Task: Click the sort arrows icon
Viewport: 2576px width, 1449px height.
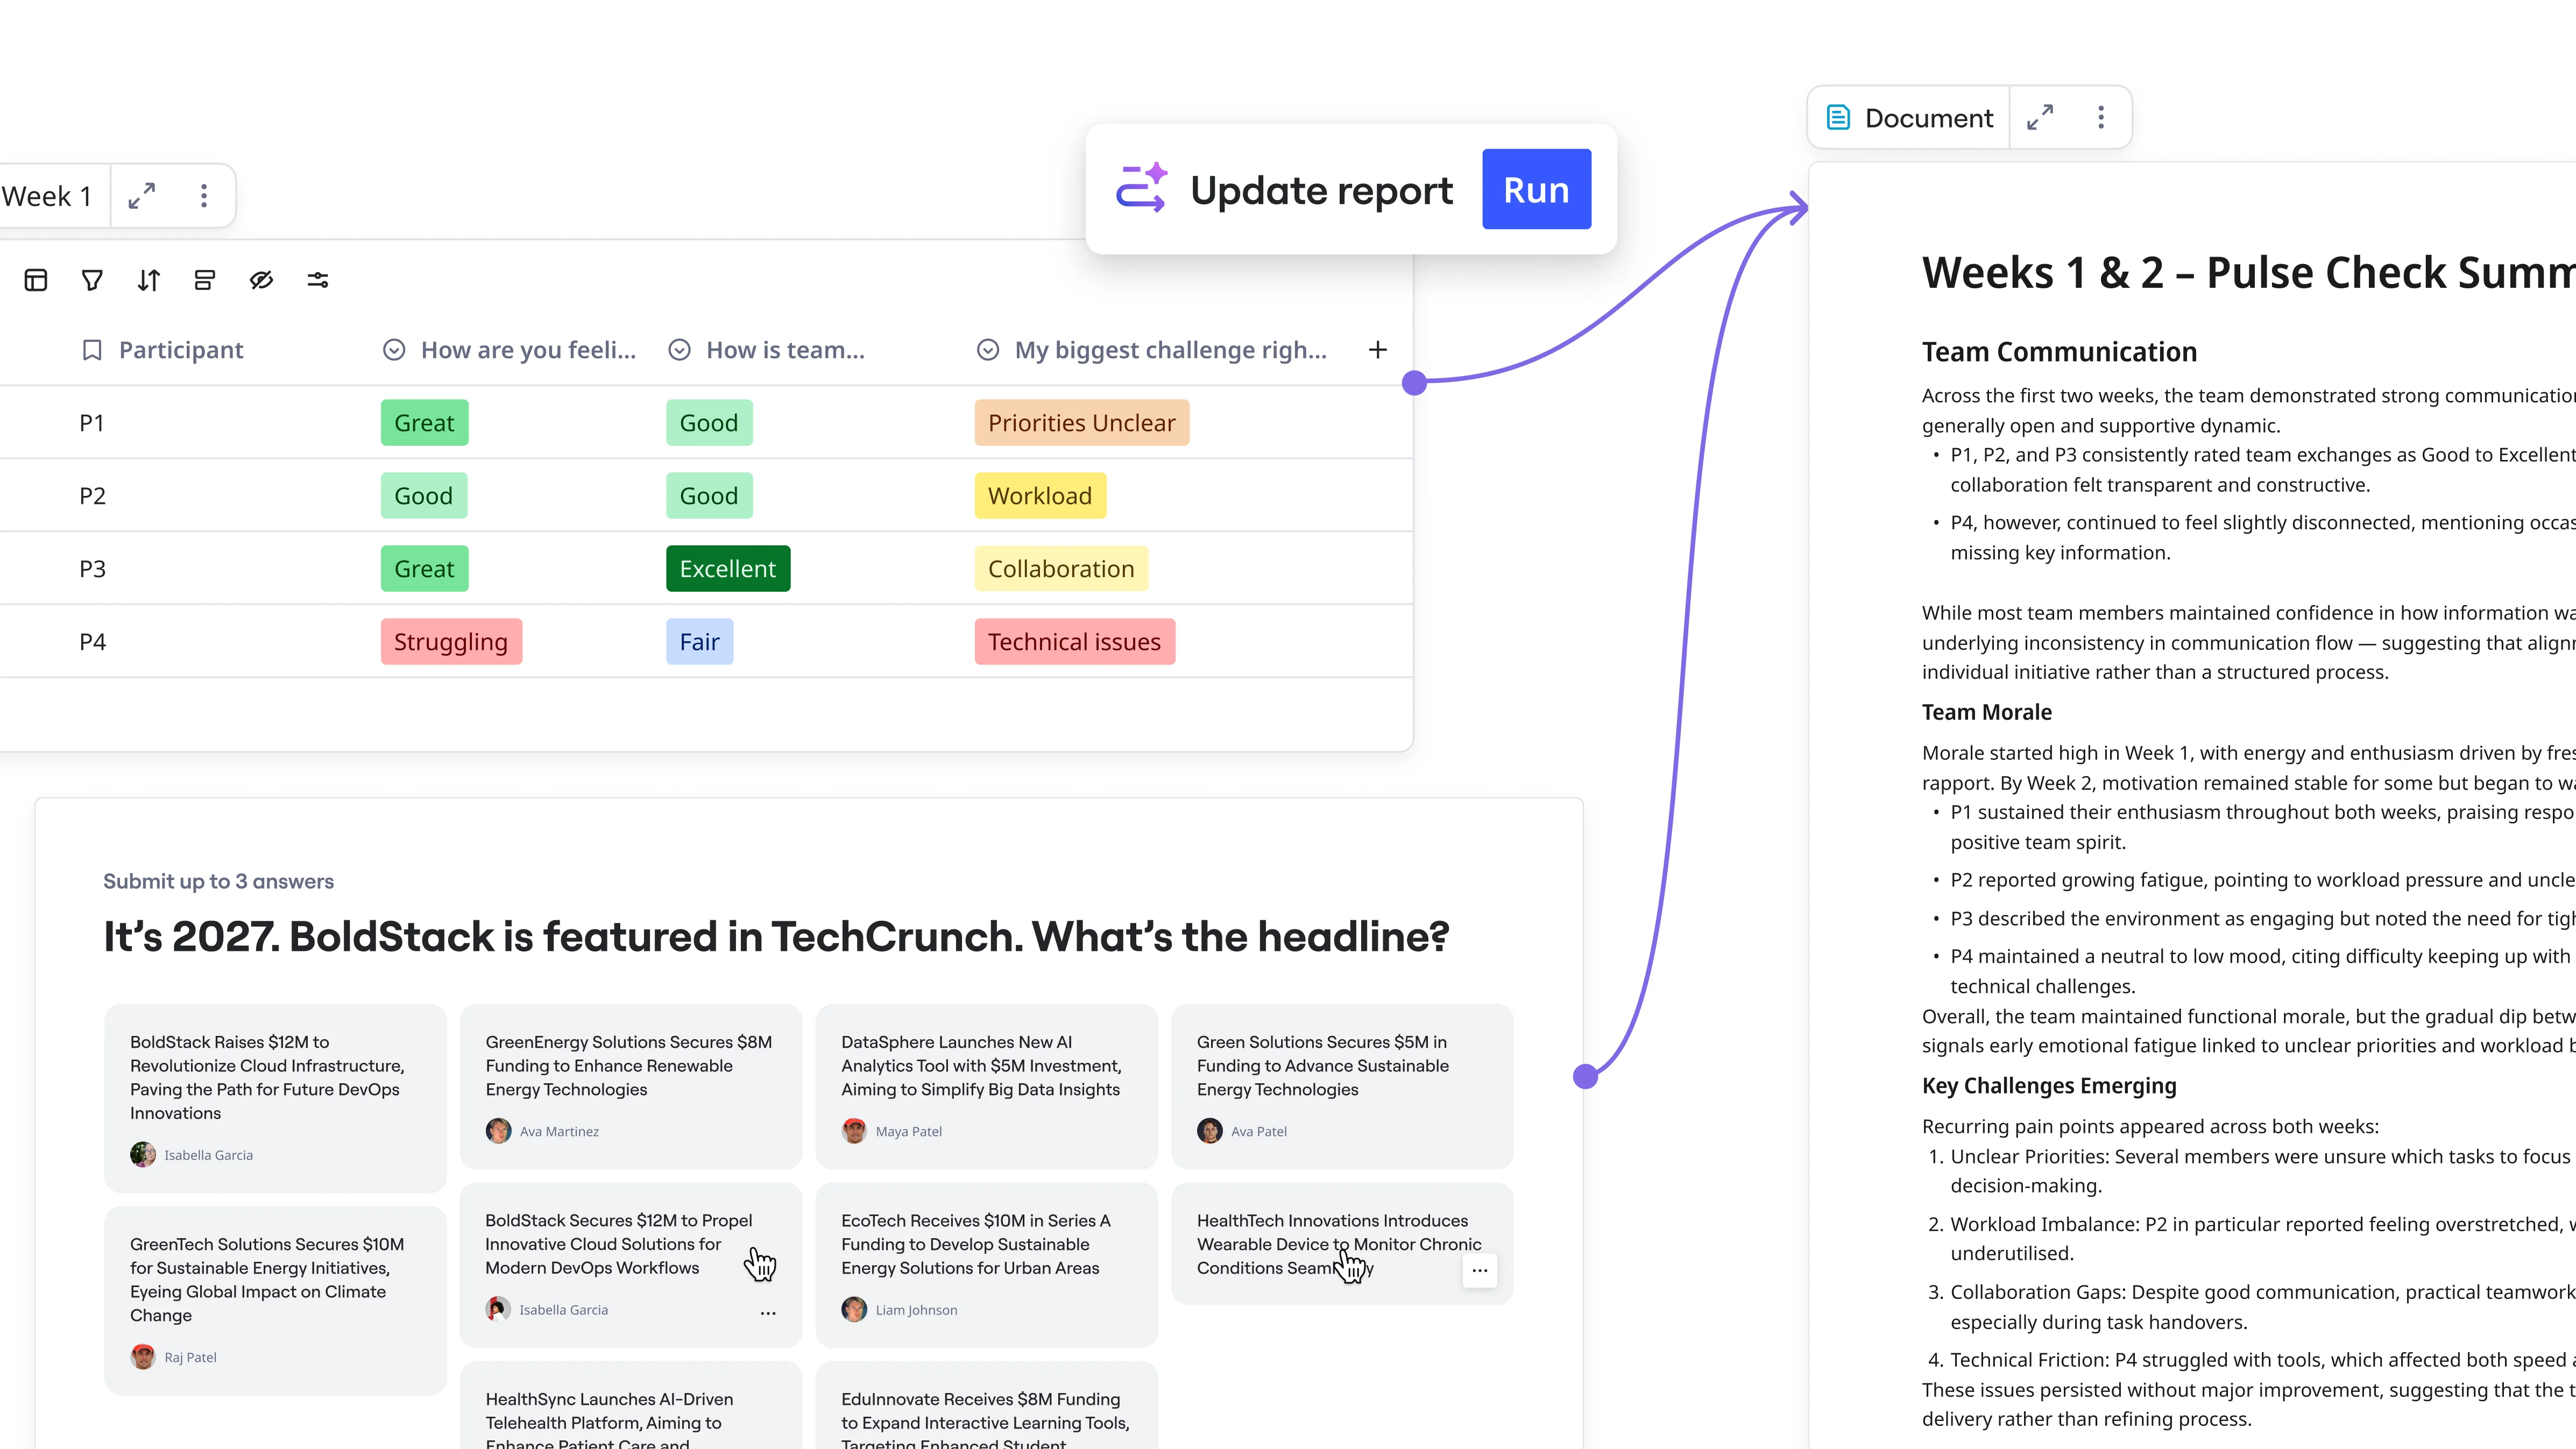Action: pos(148,280)
